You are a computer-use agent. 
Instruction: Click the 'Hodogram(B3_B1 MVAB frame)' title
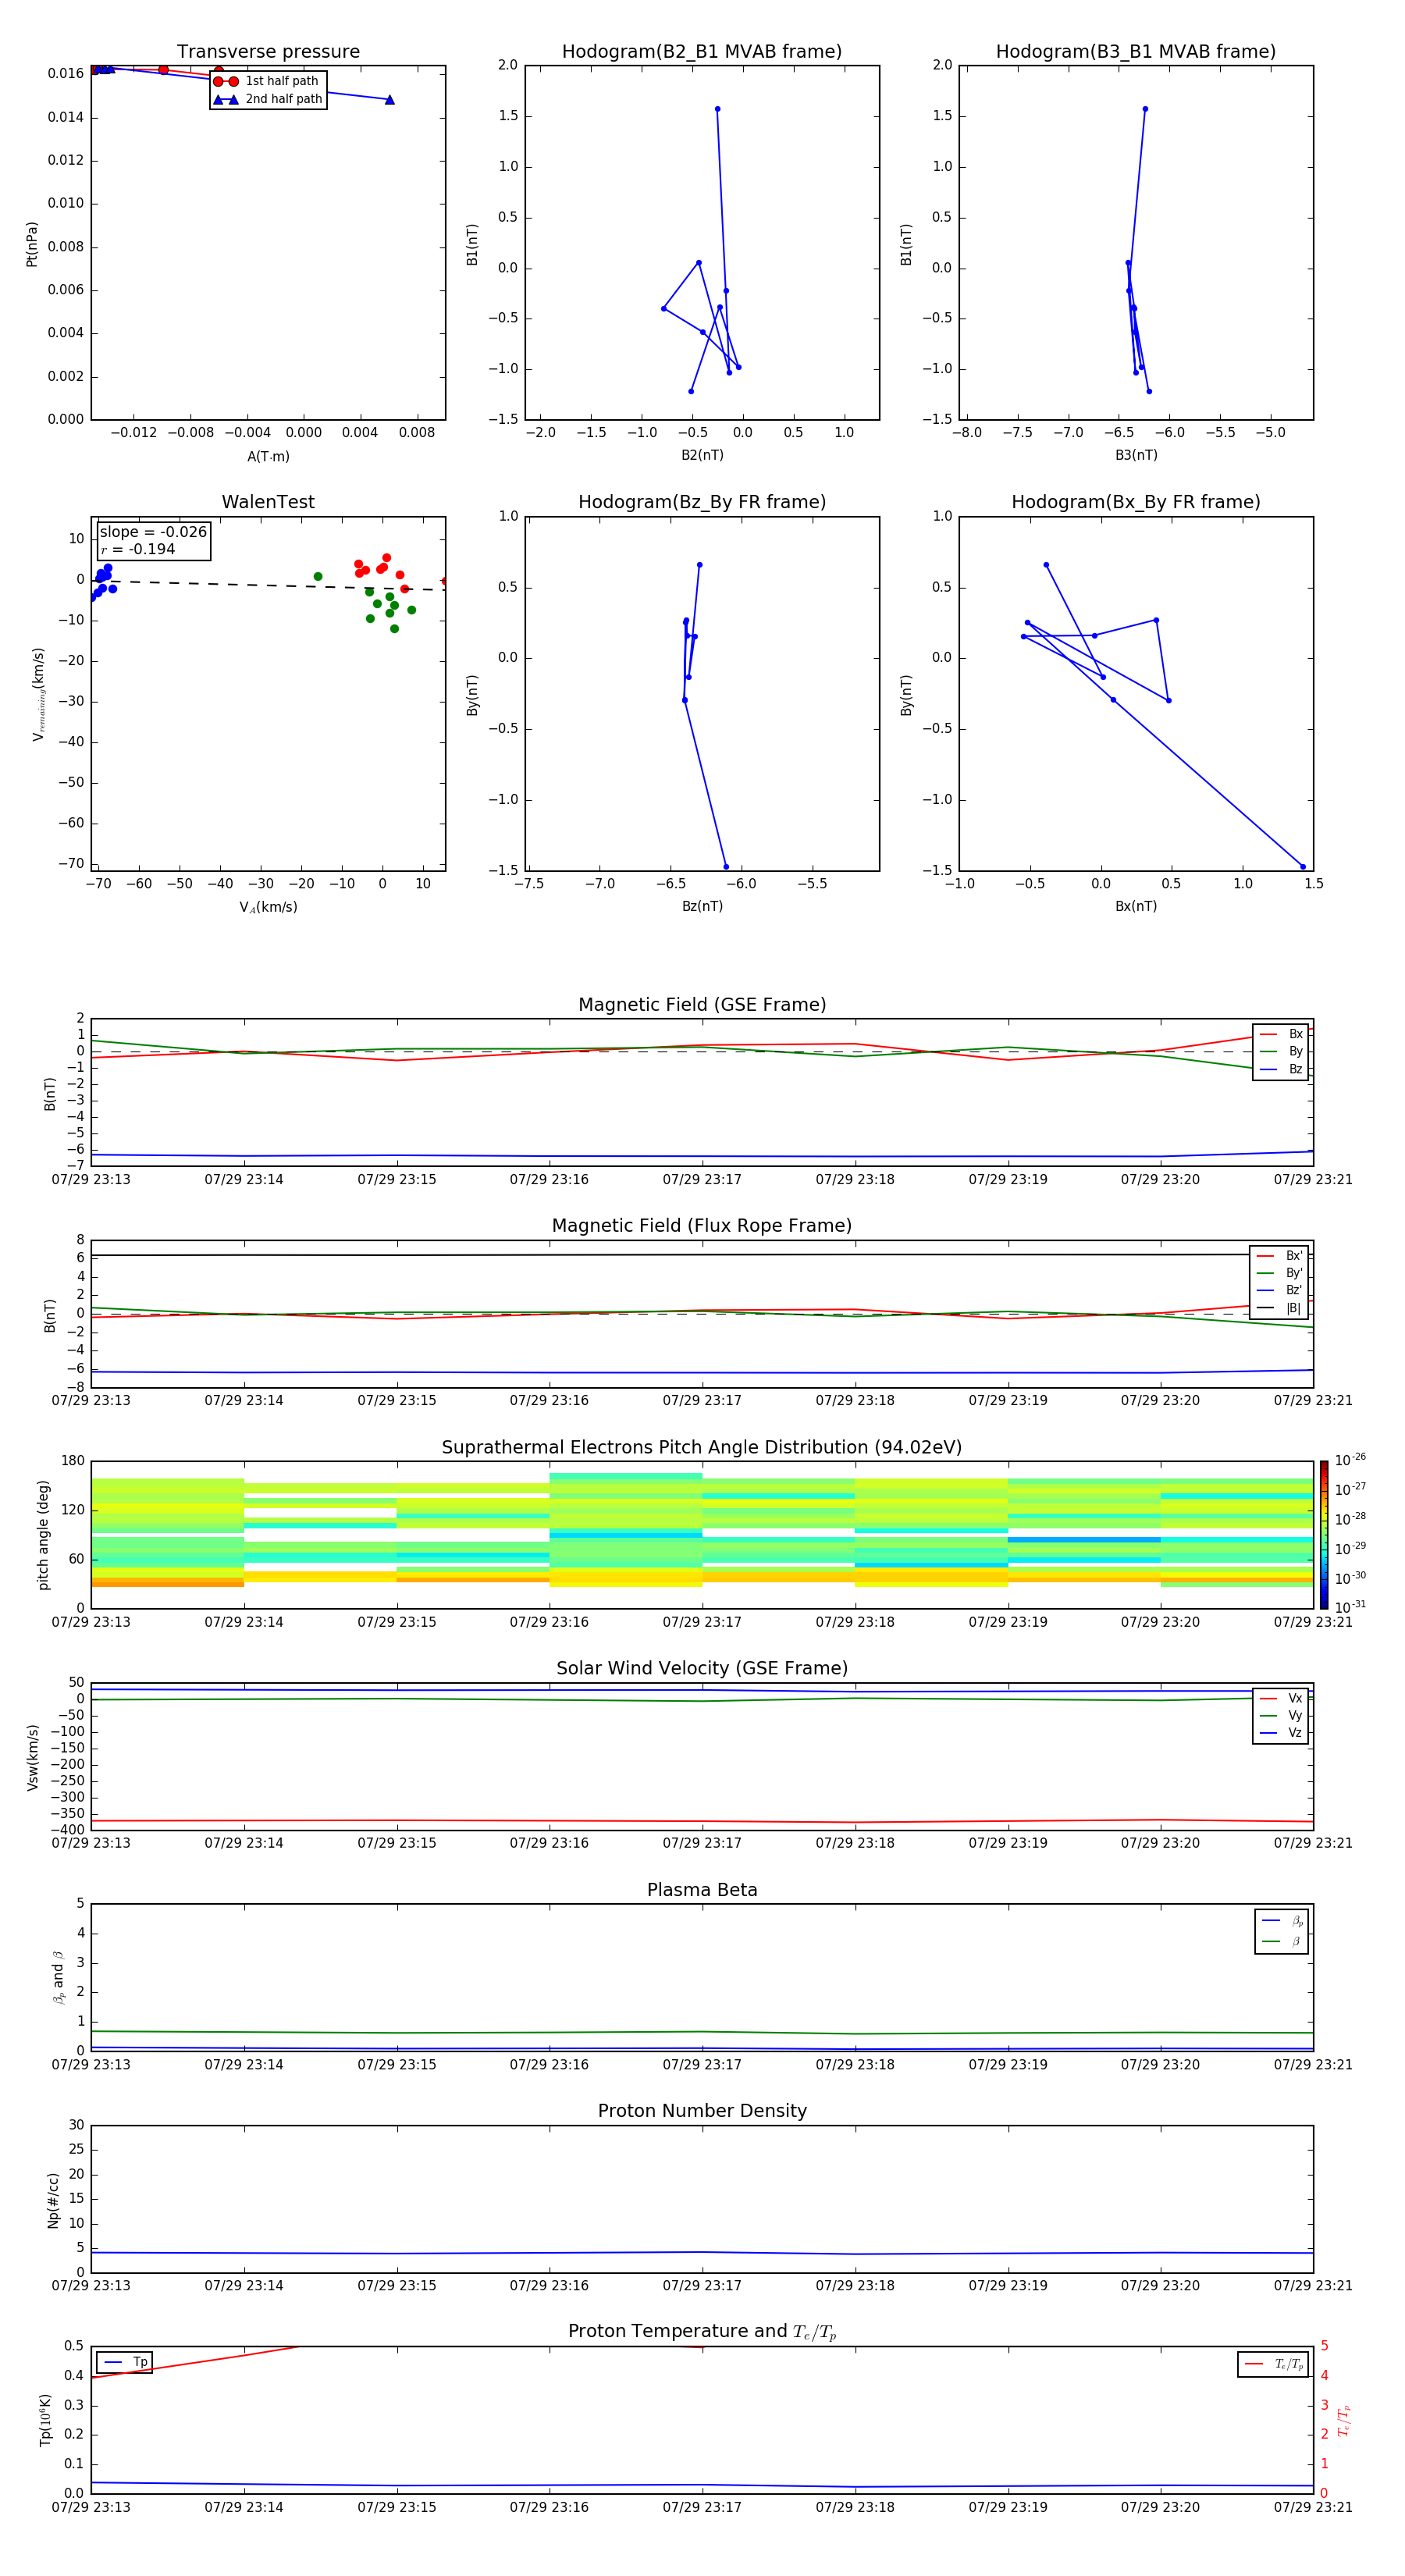[1136, 51]
